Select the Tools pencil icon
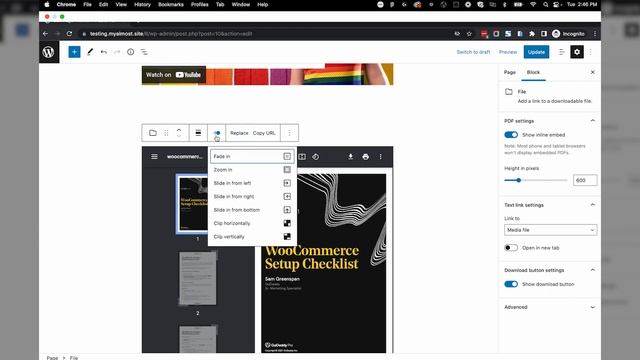 point(90,52)
